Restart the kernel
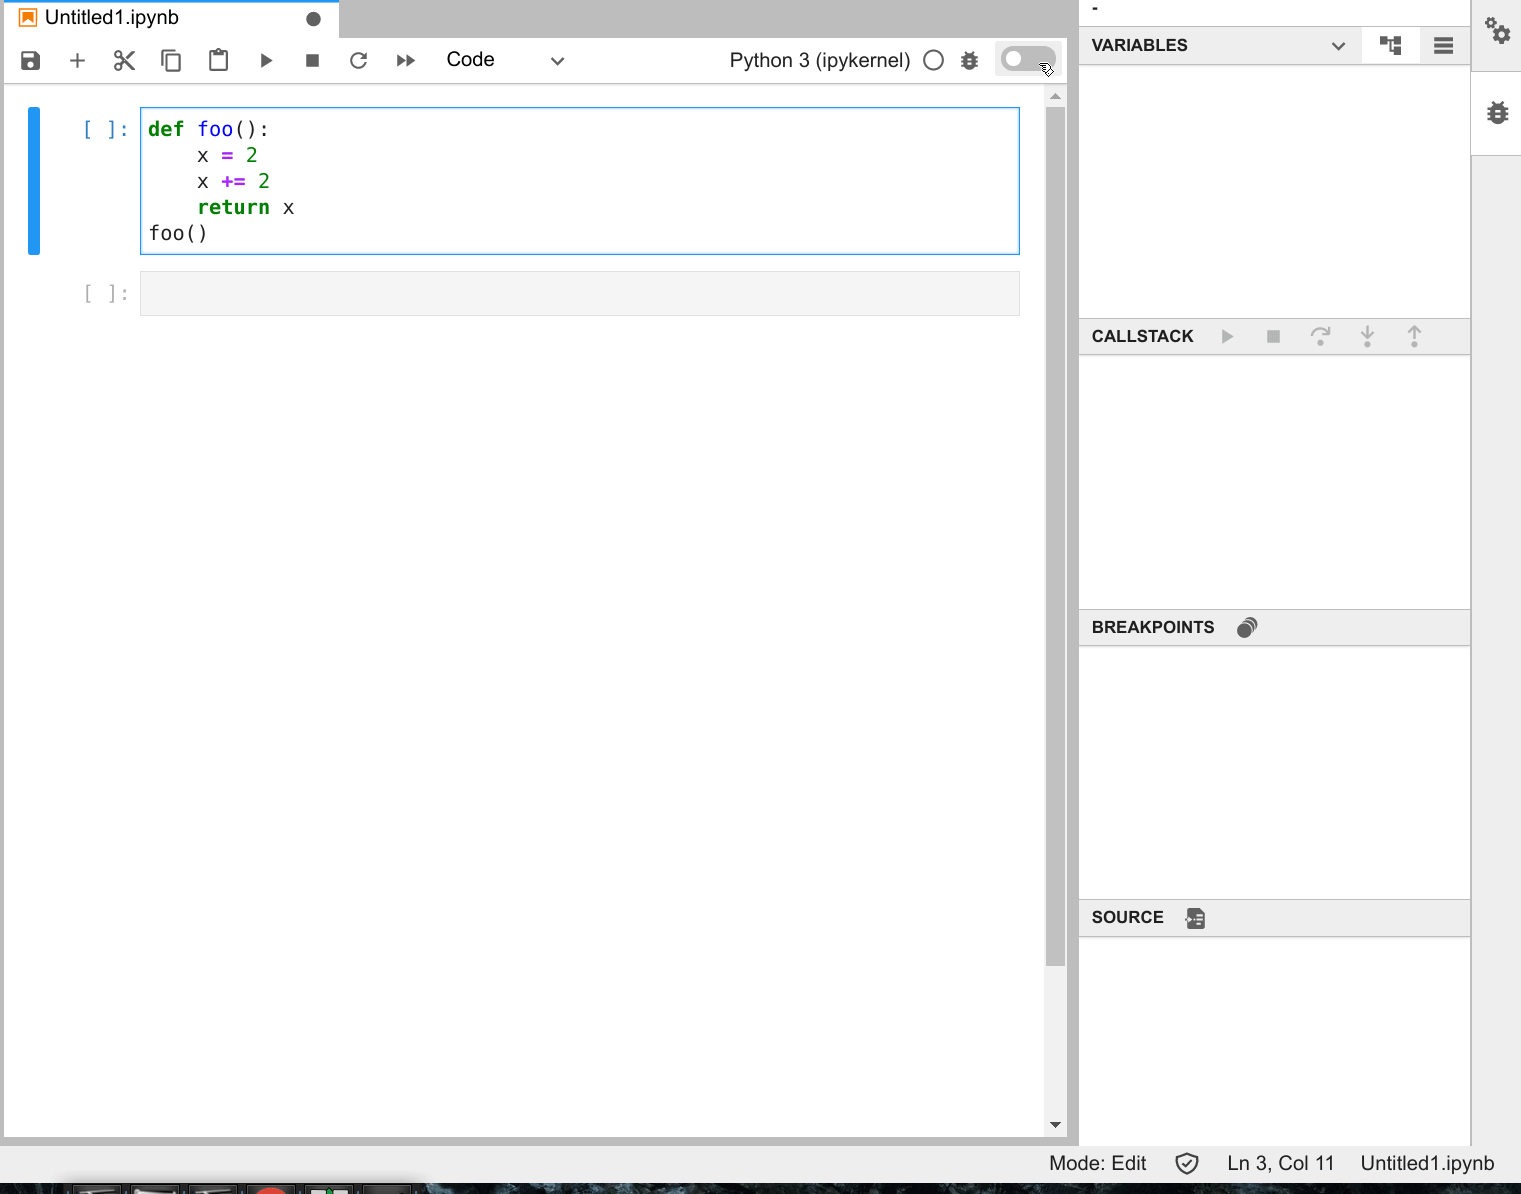Screen dimensions: 1521x1194 [x=358, y=60]
